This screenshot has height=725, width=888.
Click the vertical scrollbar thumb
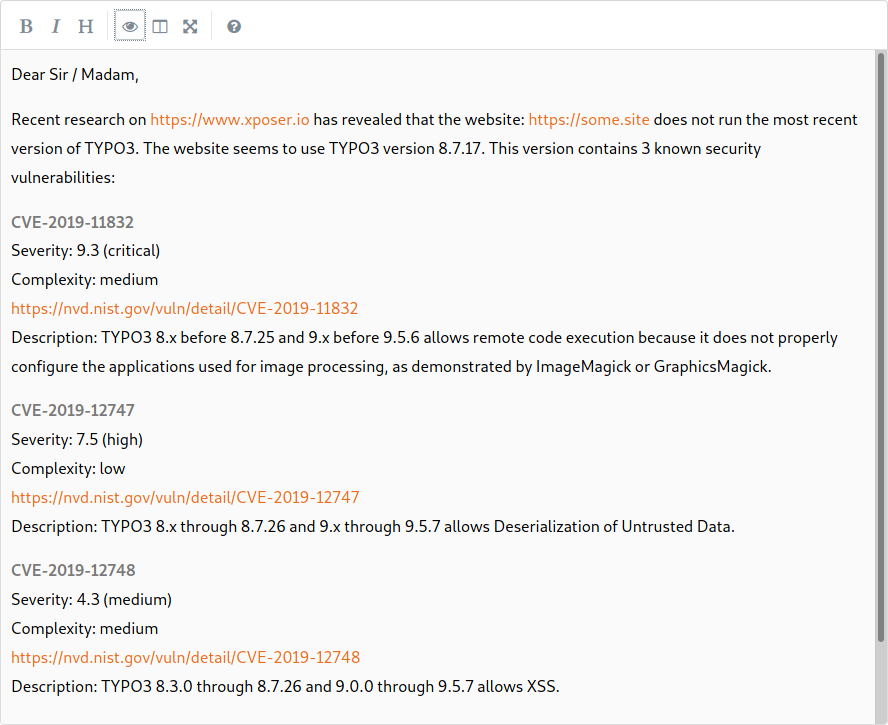point(881,347)
